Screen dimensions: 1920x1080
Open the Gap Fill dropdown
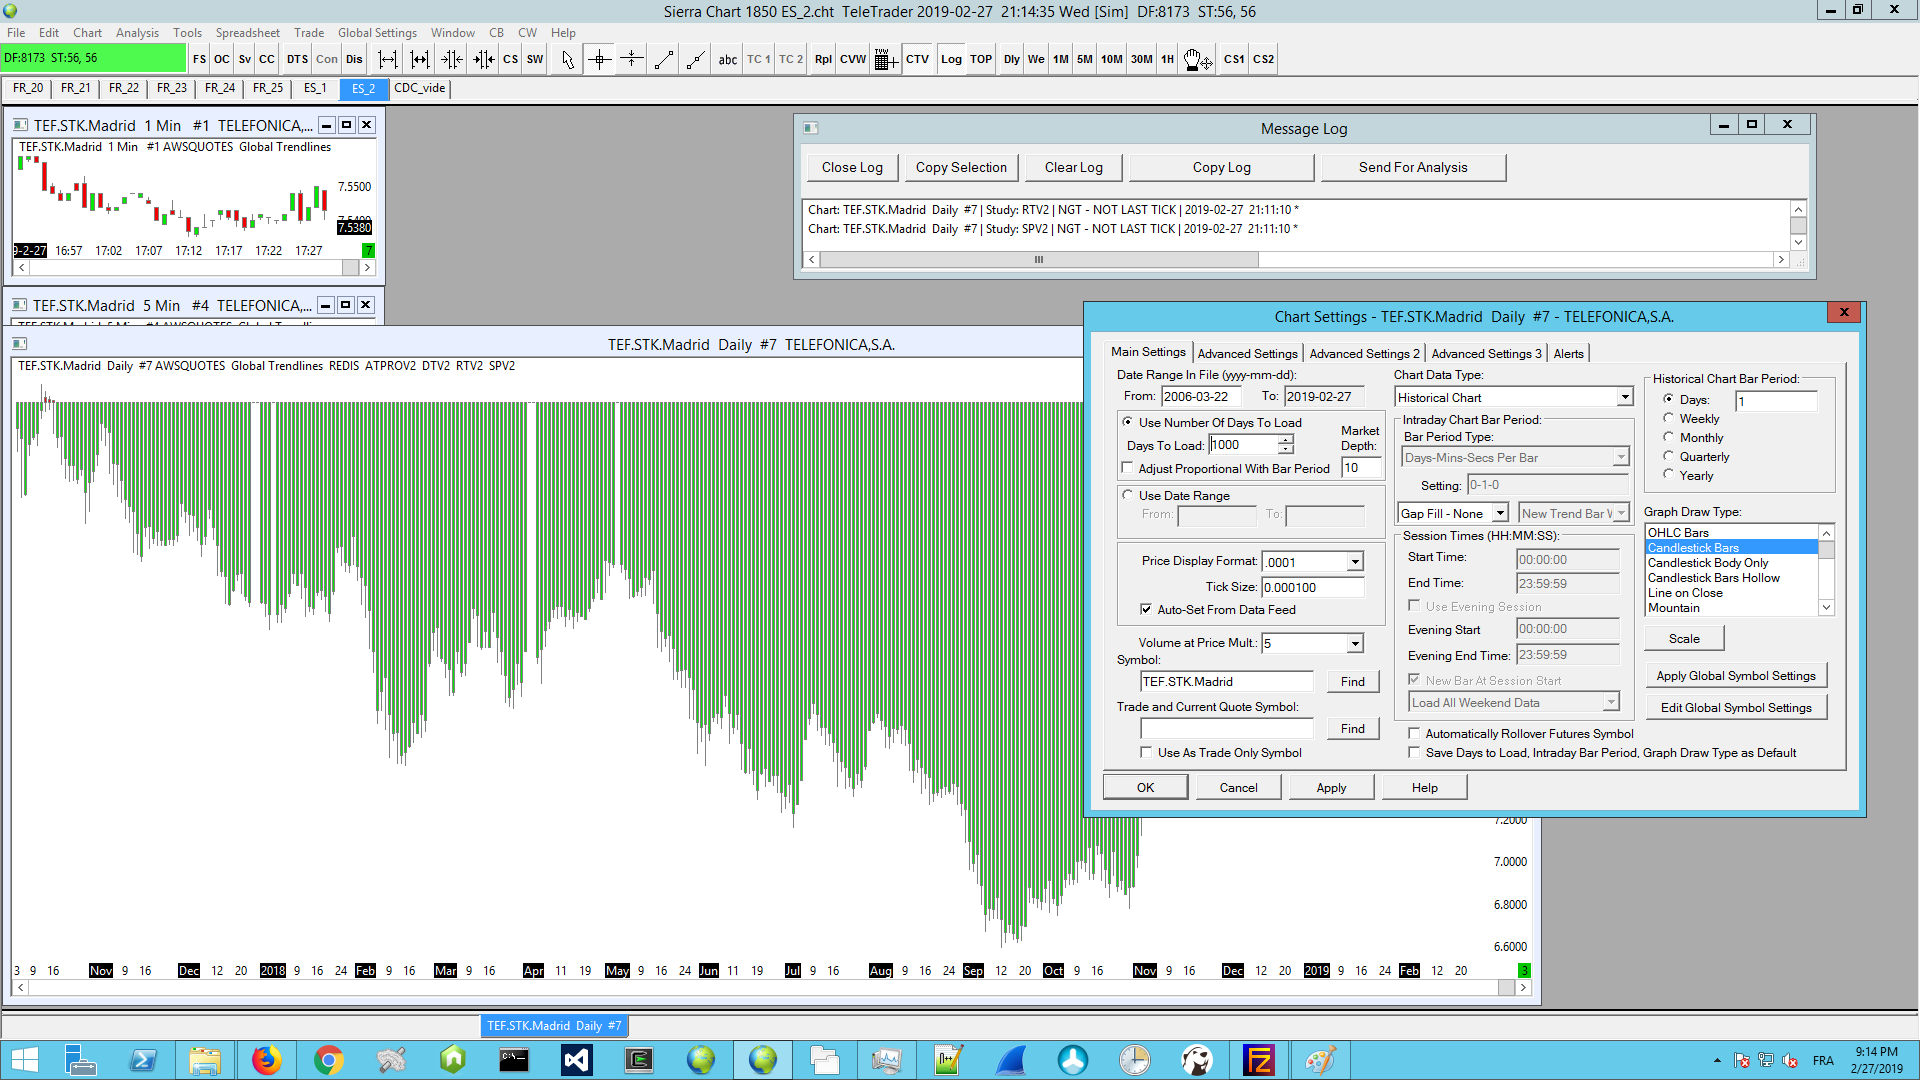click(x=1500, y=513)
